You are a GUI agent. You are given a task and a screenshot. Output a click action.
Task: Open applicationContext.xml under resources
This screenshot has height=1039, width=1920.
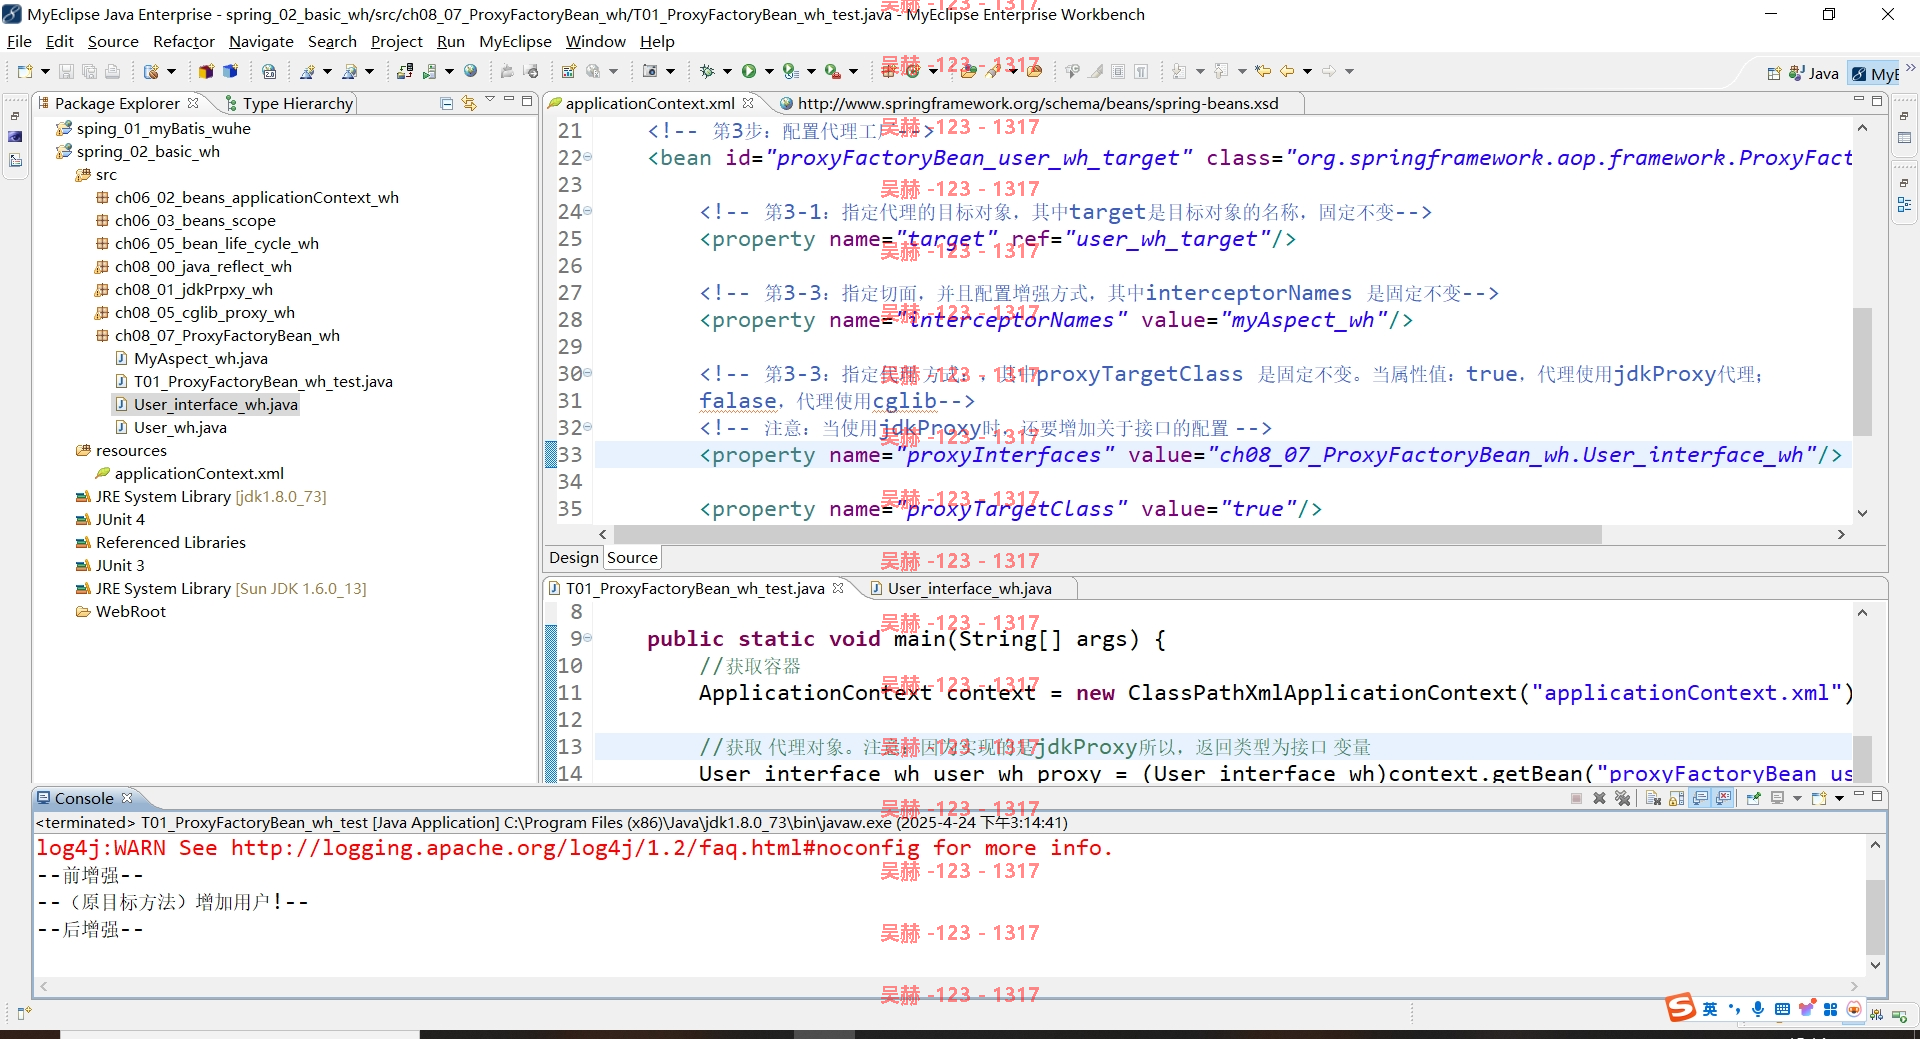199,473
